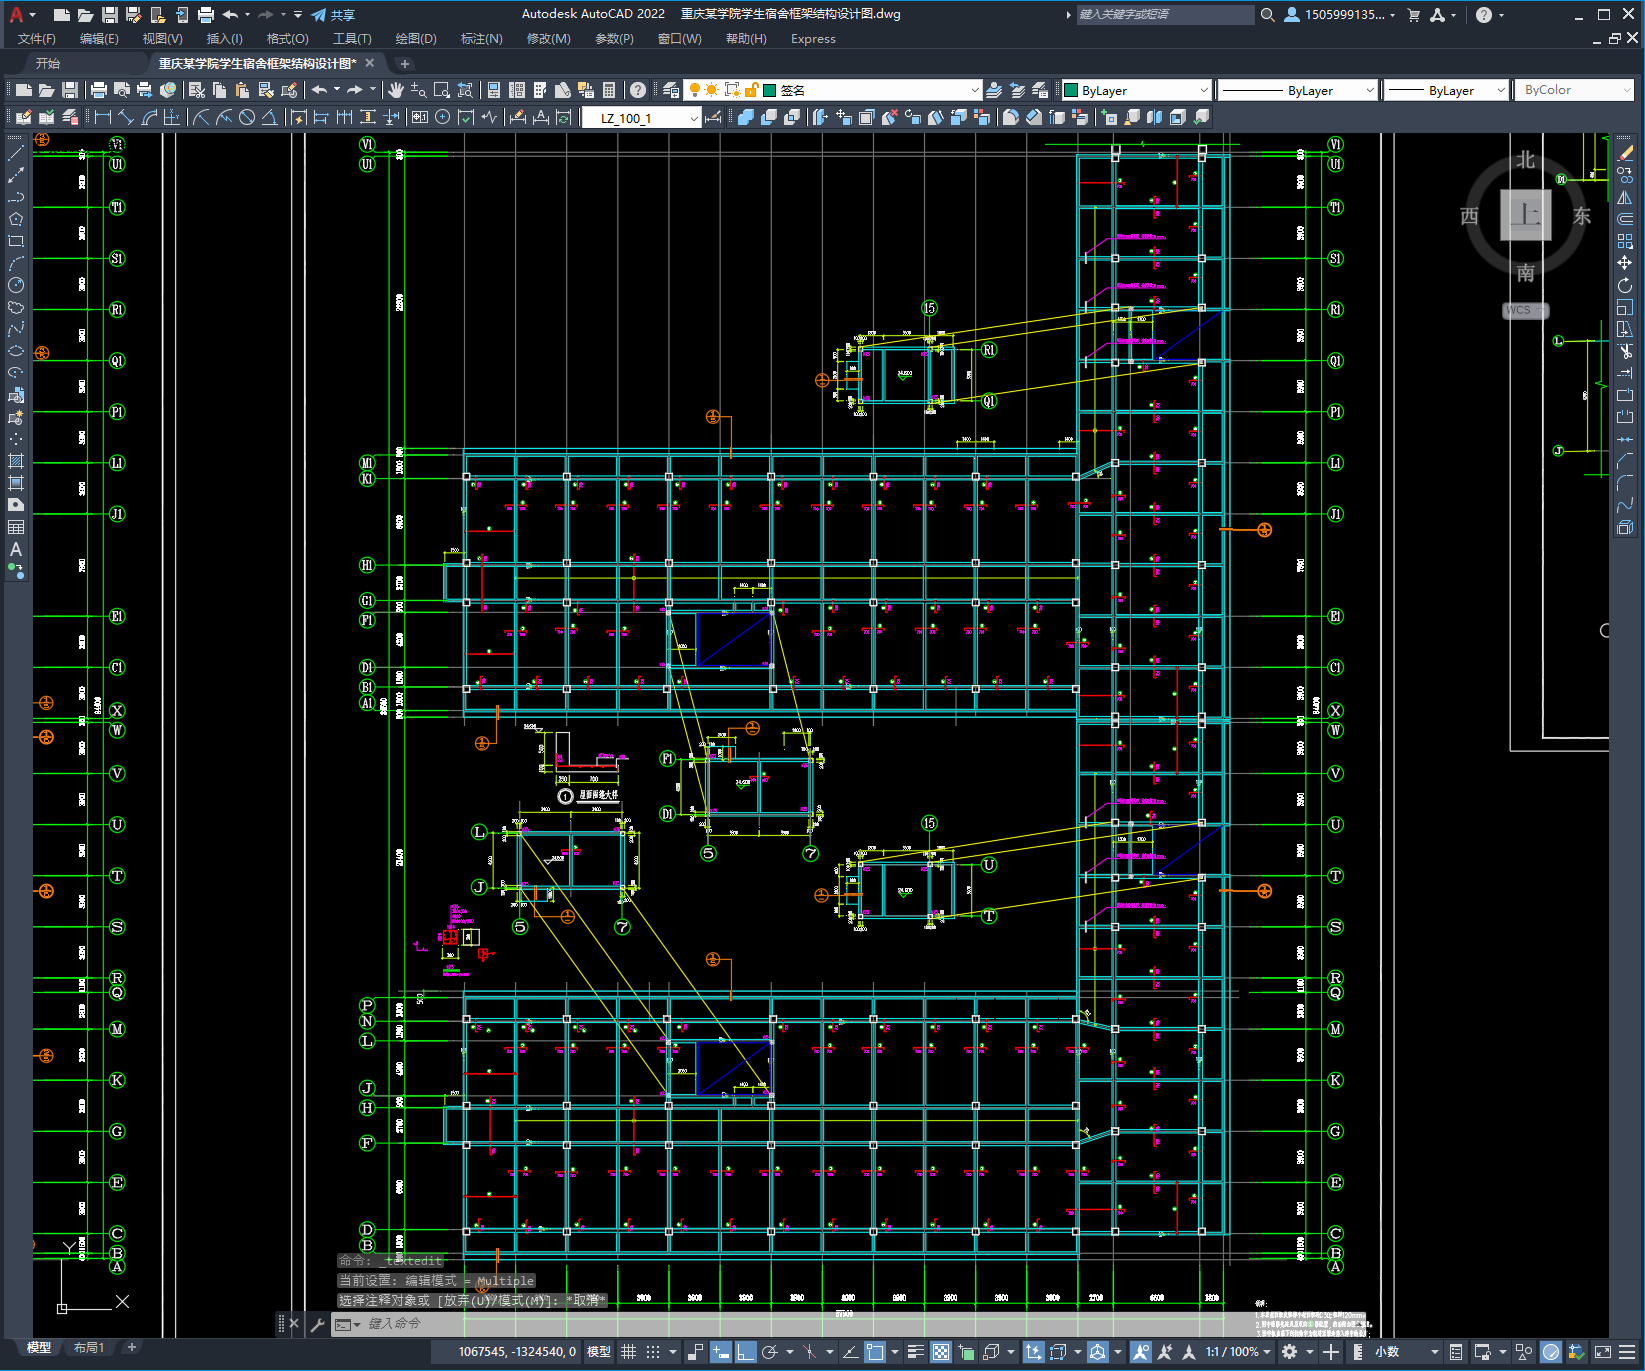Select the Multiline Text 'A' tool

pos(16,549)
